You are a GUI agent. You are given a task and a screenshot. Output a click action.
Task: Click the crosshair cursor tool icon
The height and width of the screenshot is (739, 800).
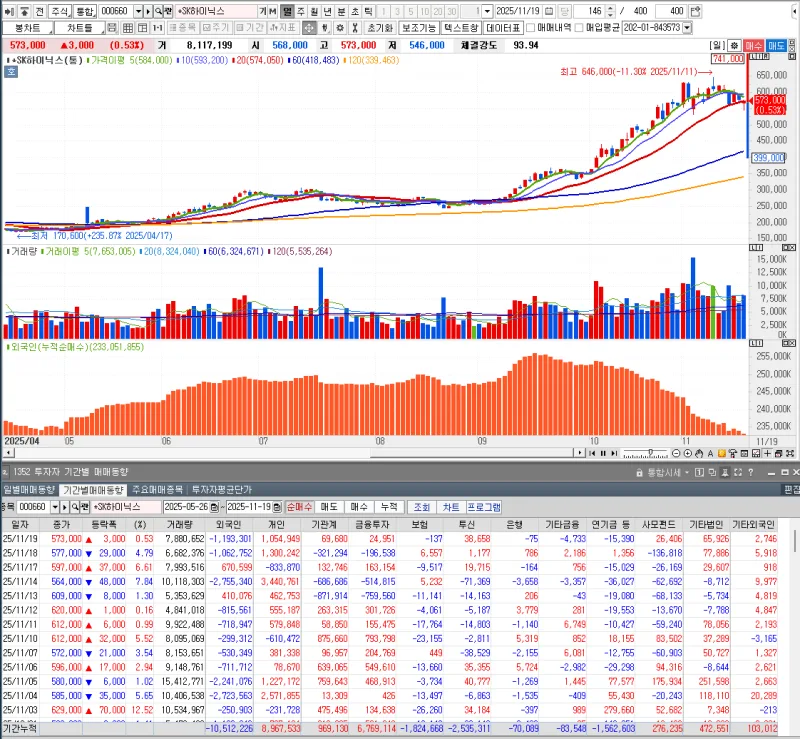click(x=309, y=27)
